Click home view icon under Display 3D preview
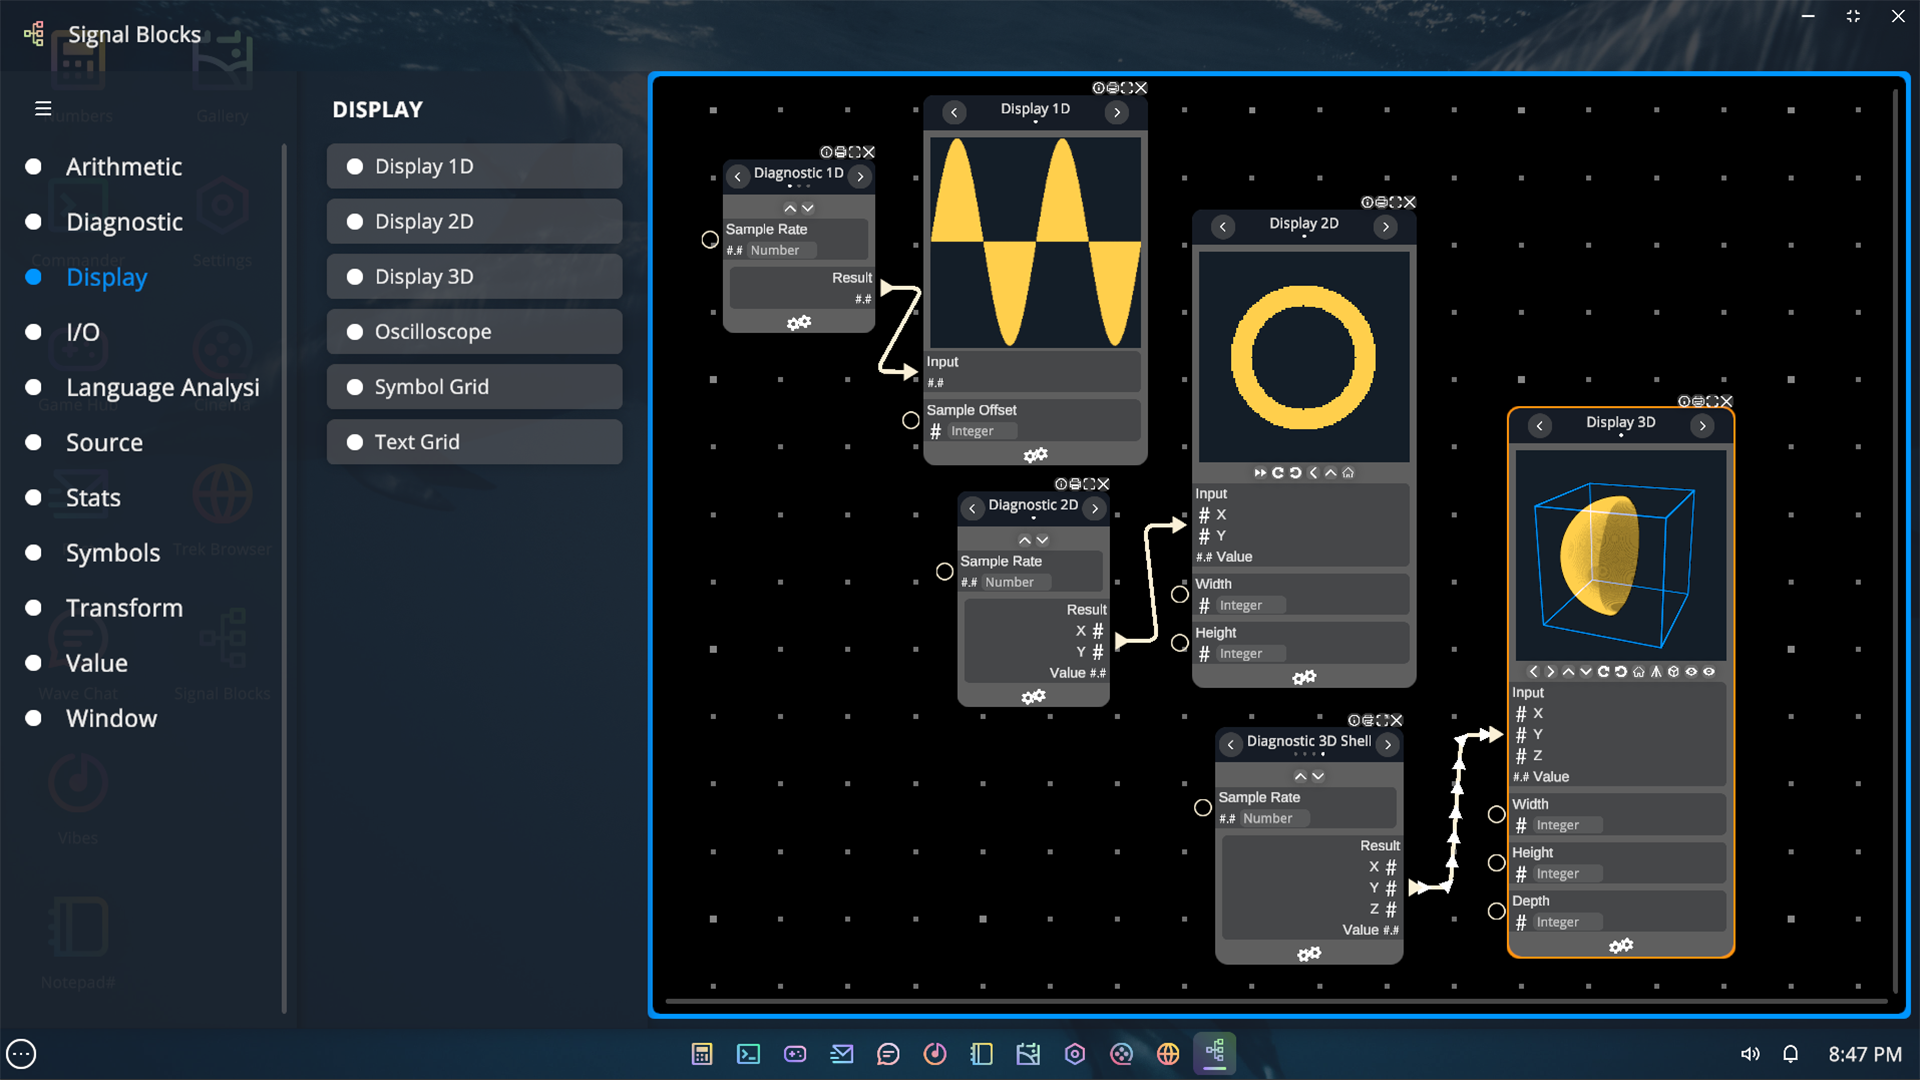1920x1080 pixels. coord(1638,672)
